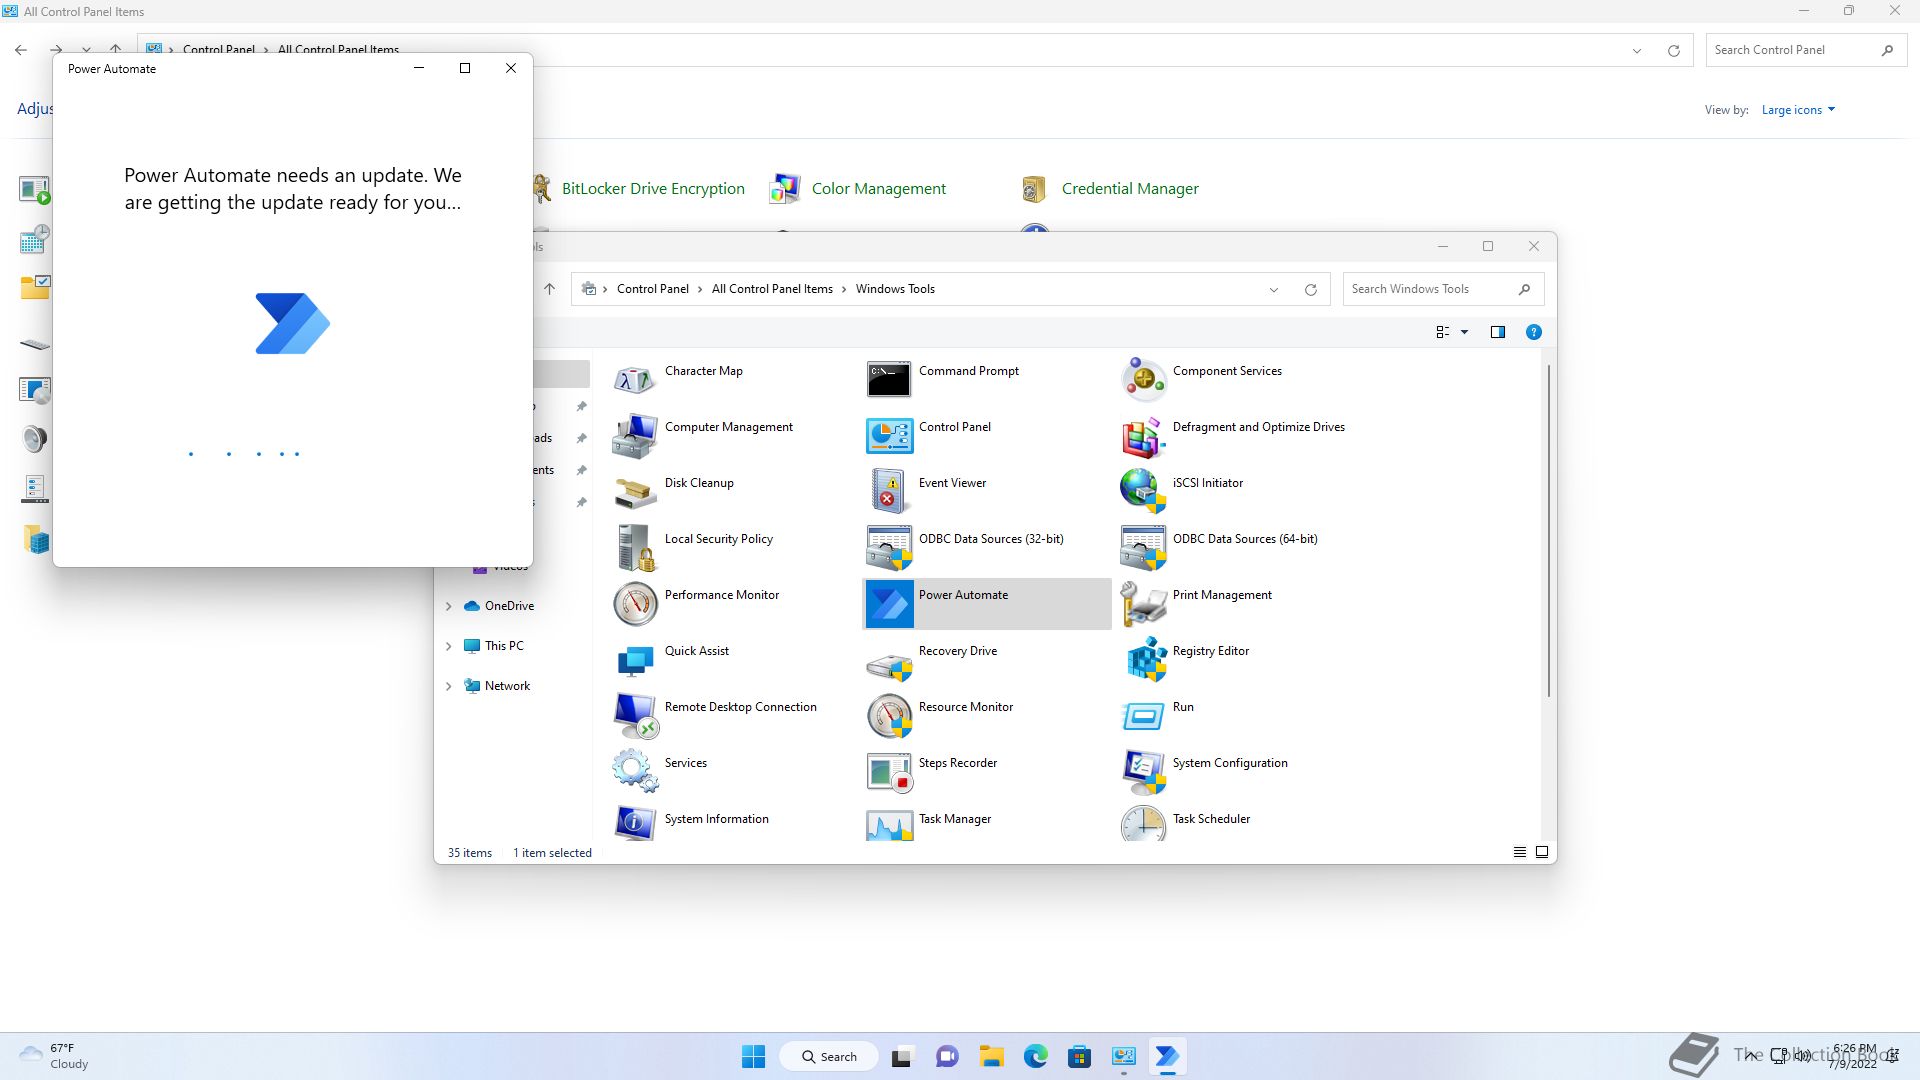
Task: Launch Disk Cleanup icon
Action: tap(634, 492)
